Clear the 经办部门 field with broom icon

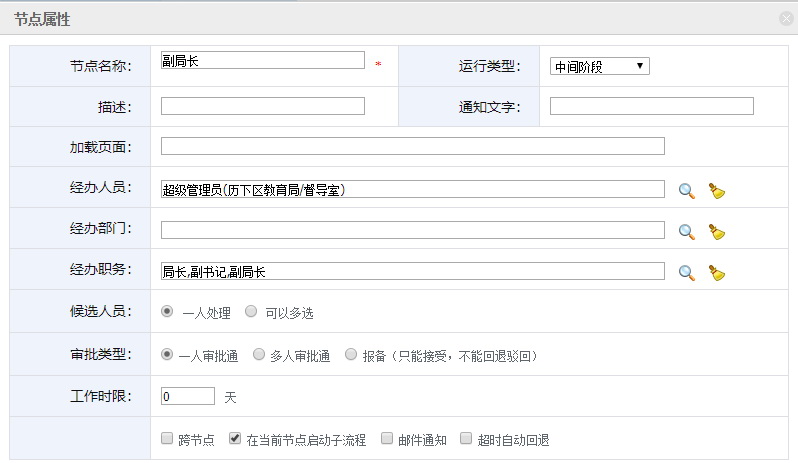[x=717, y=232]
